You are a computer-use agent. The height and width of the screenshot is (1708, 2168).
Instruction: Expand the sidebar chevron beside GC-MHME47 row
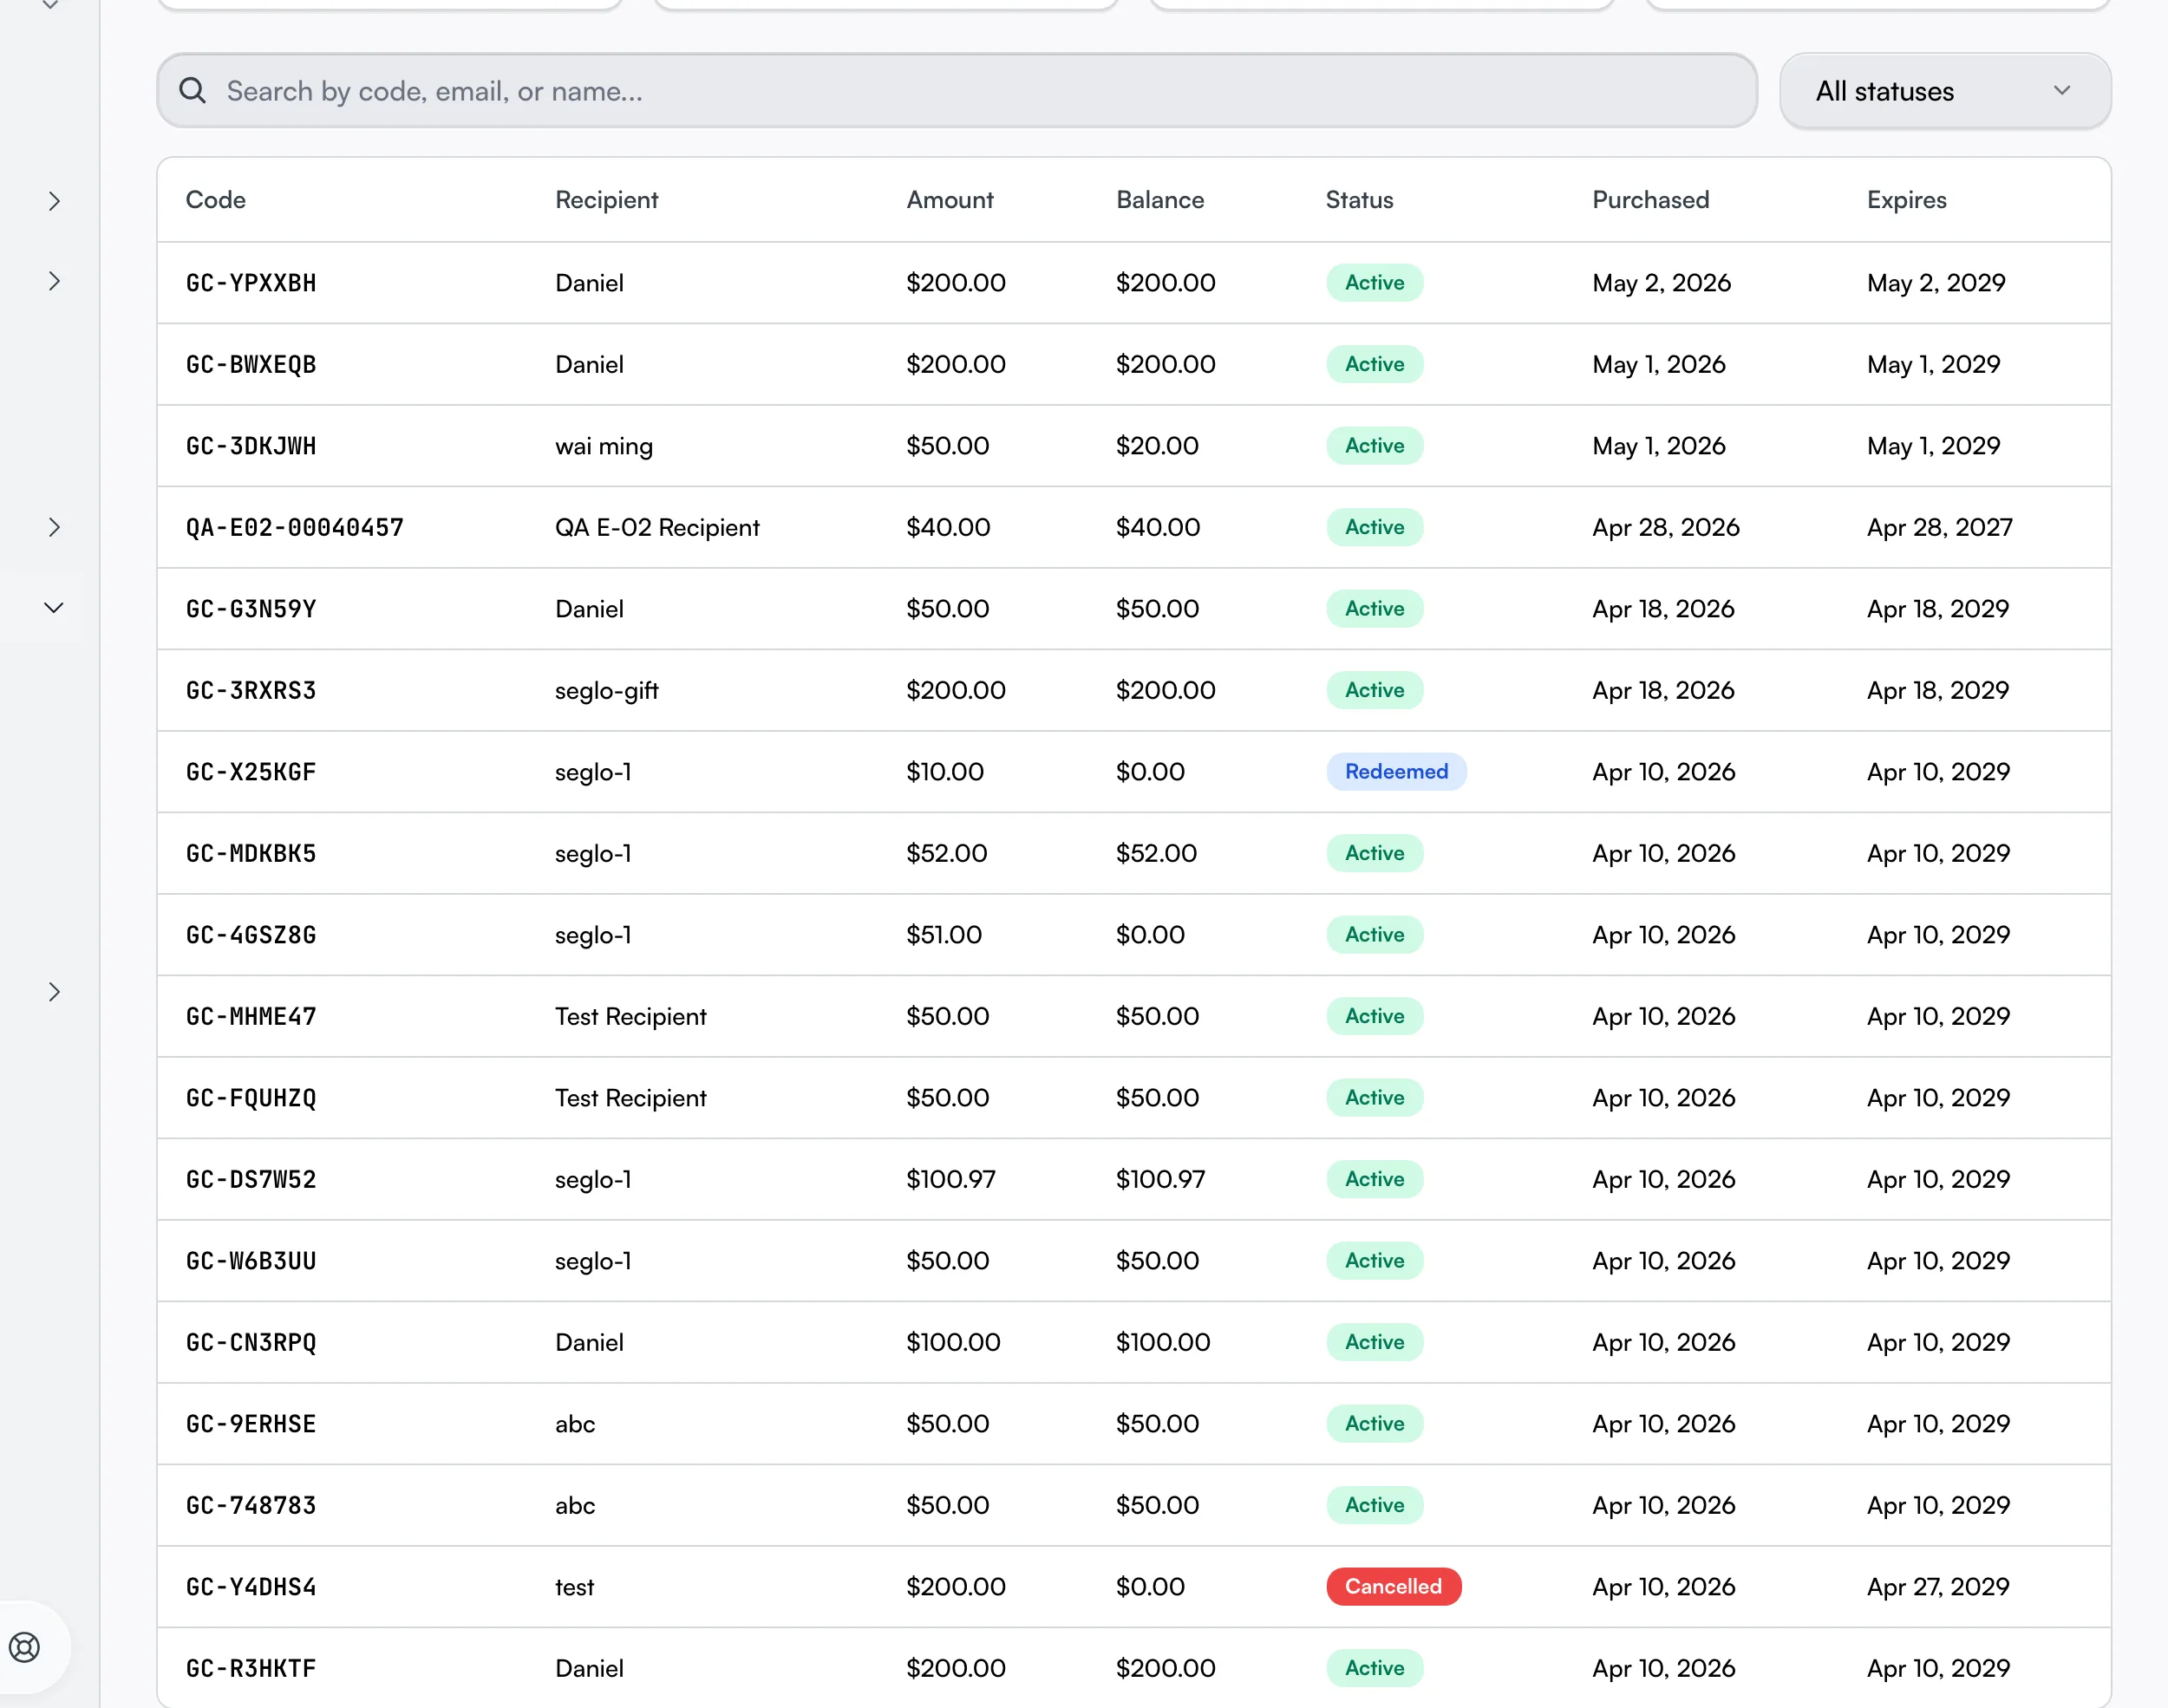coord(54,992)
